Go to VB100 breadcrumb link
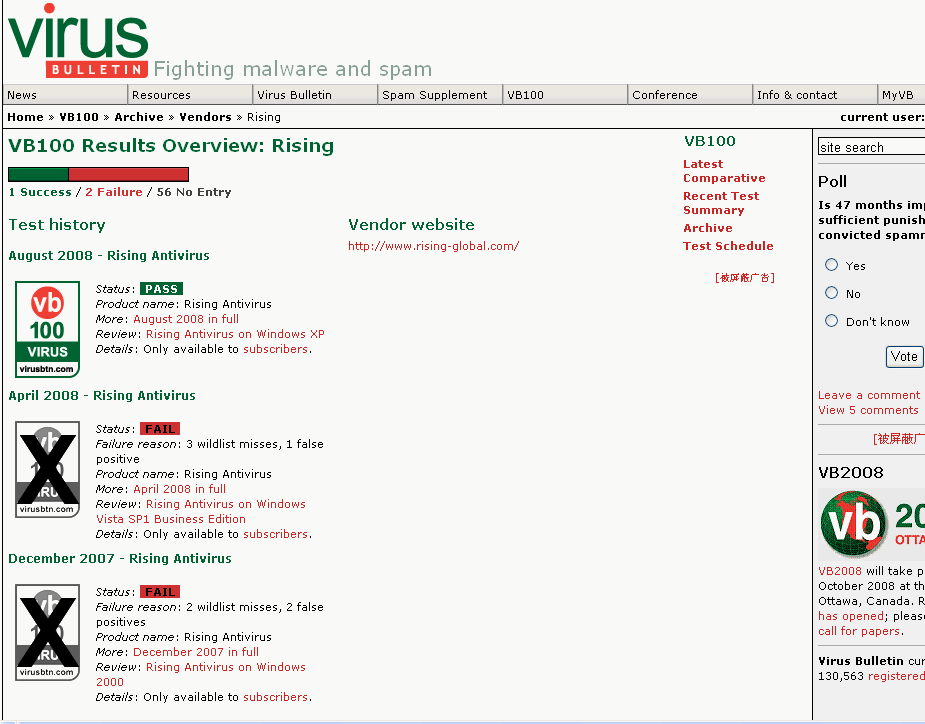This screenshot has height=724, width=925. point(79,117)
